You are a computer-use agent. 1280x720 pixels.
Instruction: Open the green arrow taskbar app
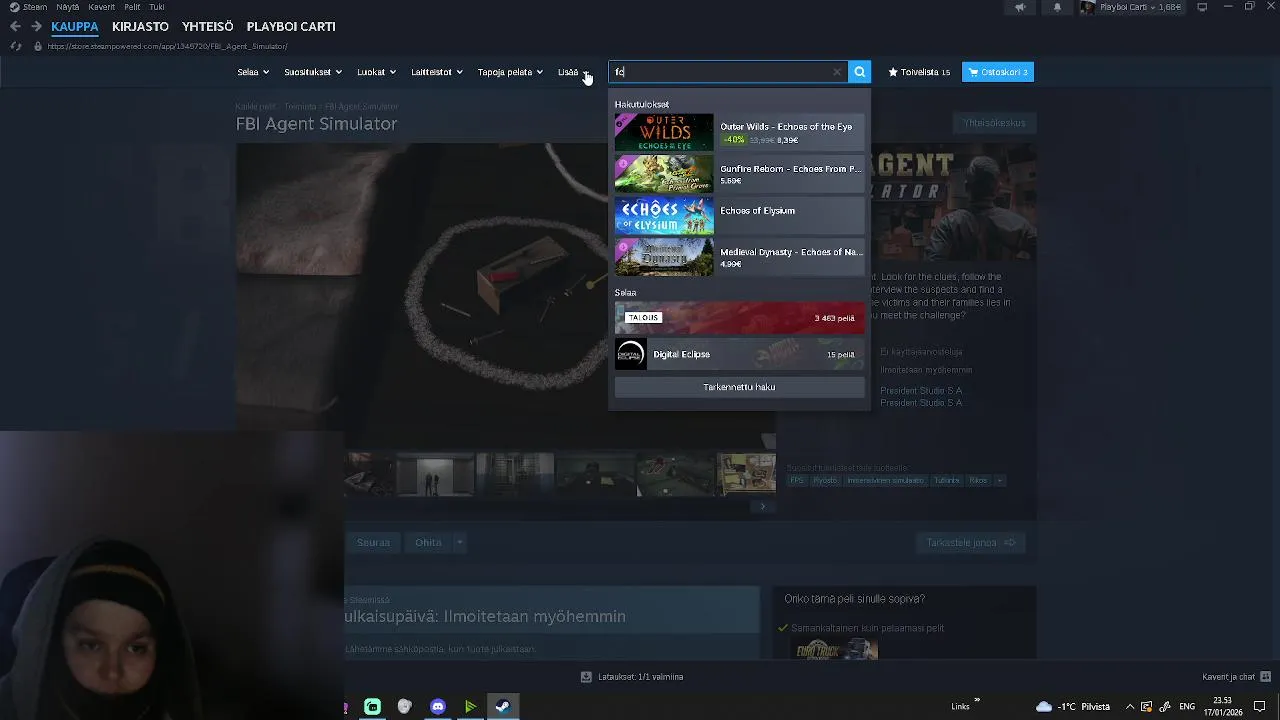point(470,707)
